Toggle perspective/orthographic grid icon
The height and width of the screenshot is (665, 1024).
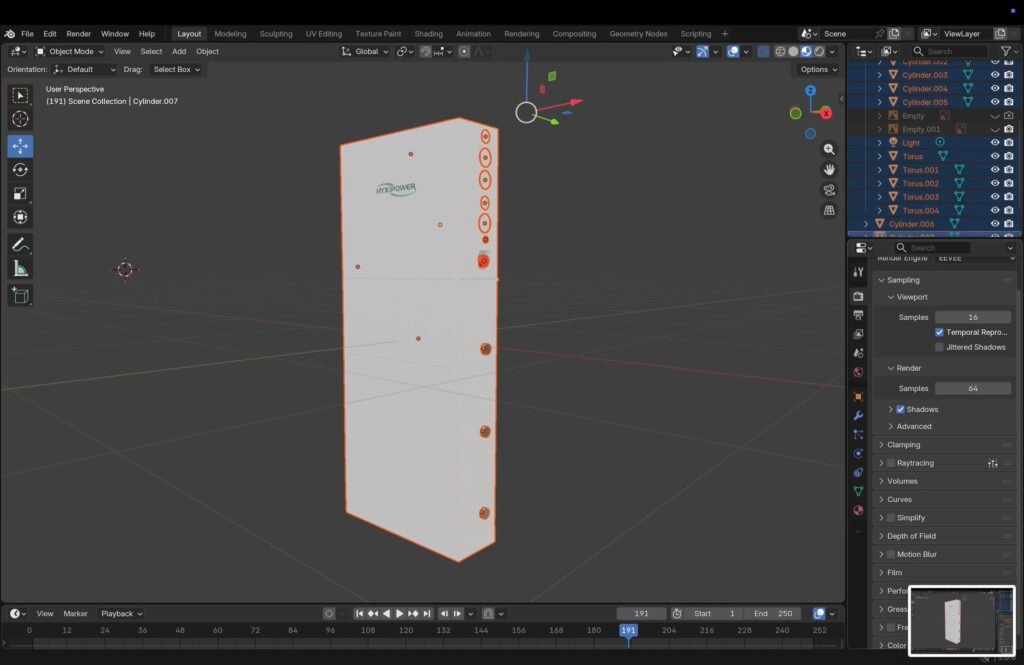(829, 211)
